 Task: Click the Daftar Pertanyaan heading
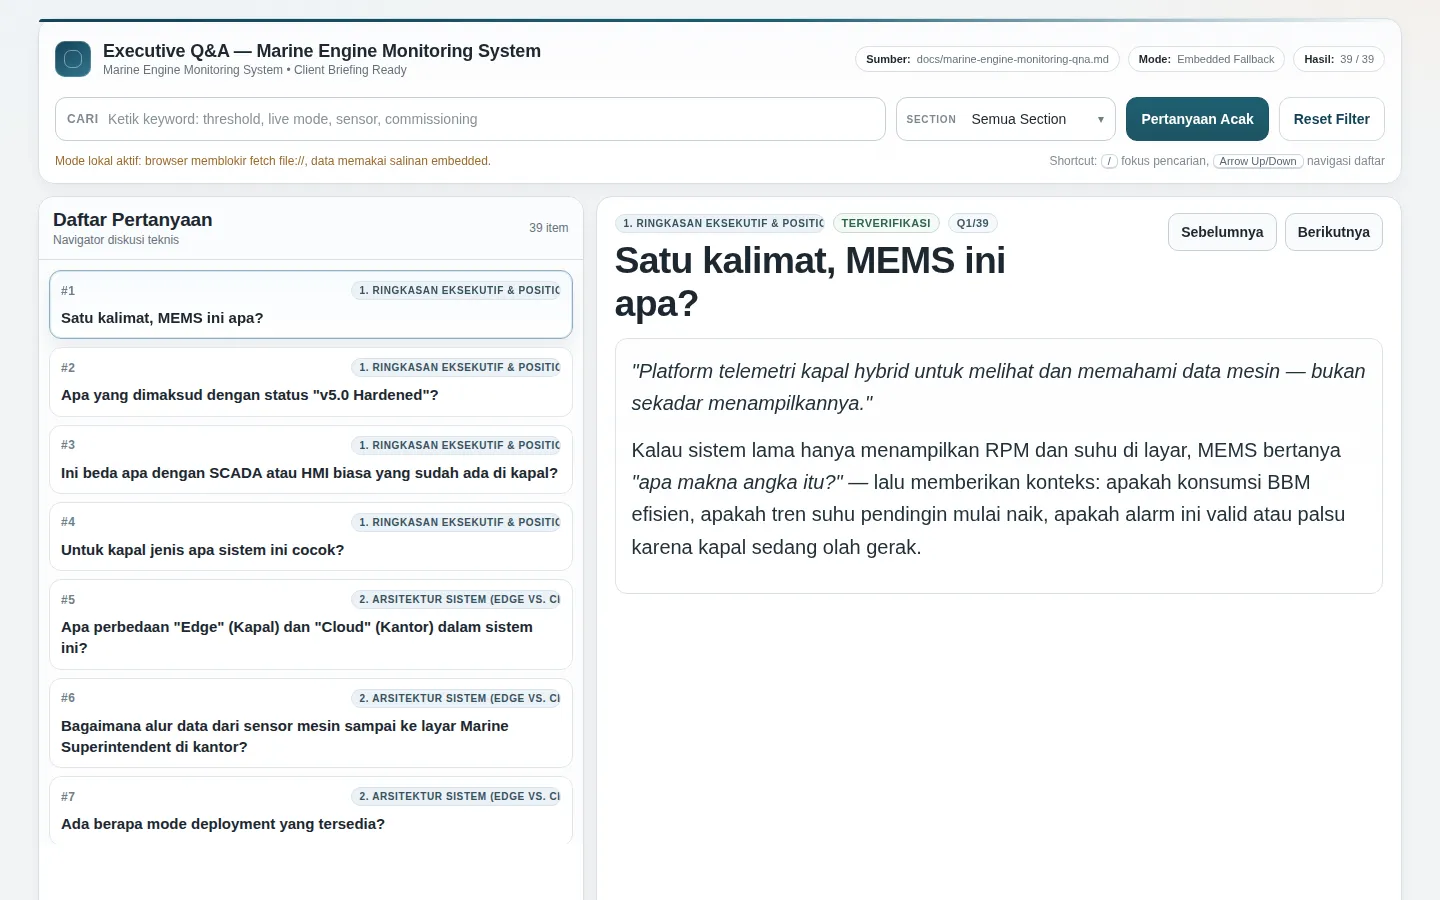click(133, 220)
